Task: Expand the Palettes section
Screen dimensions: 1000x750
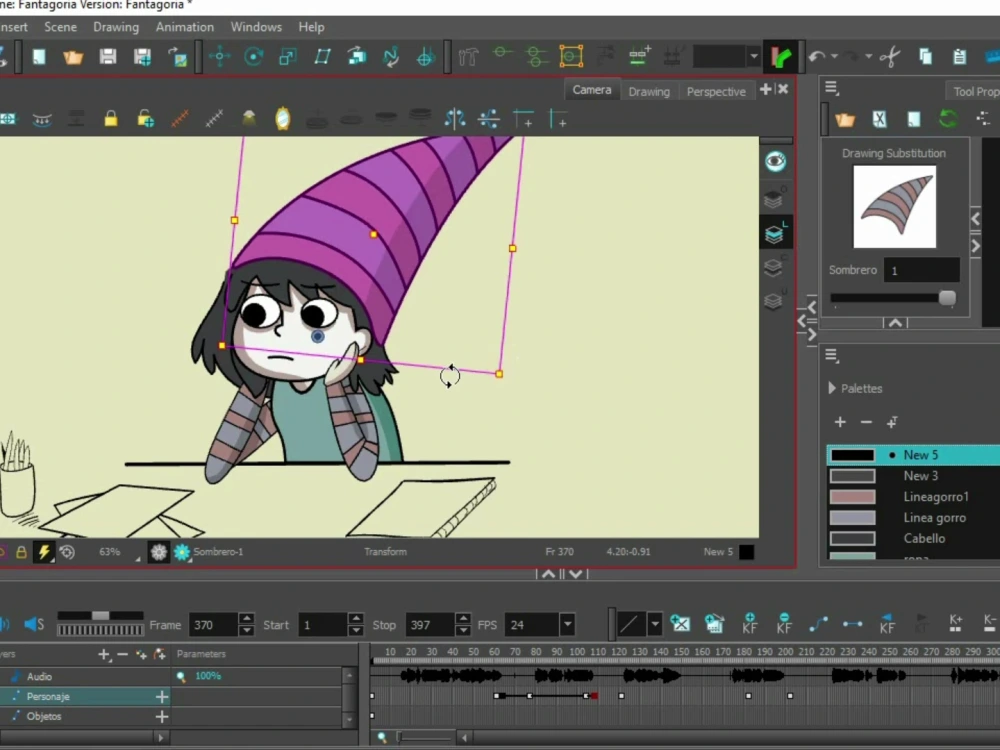Action: tap(831, 389)
